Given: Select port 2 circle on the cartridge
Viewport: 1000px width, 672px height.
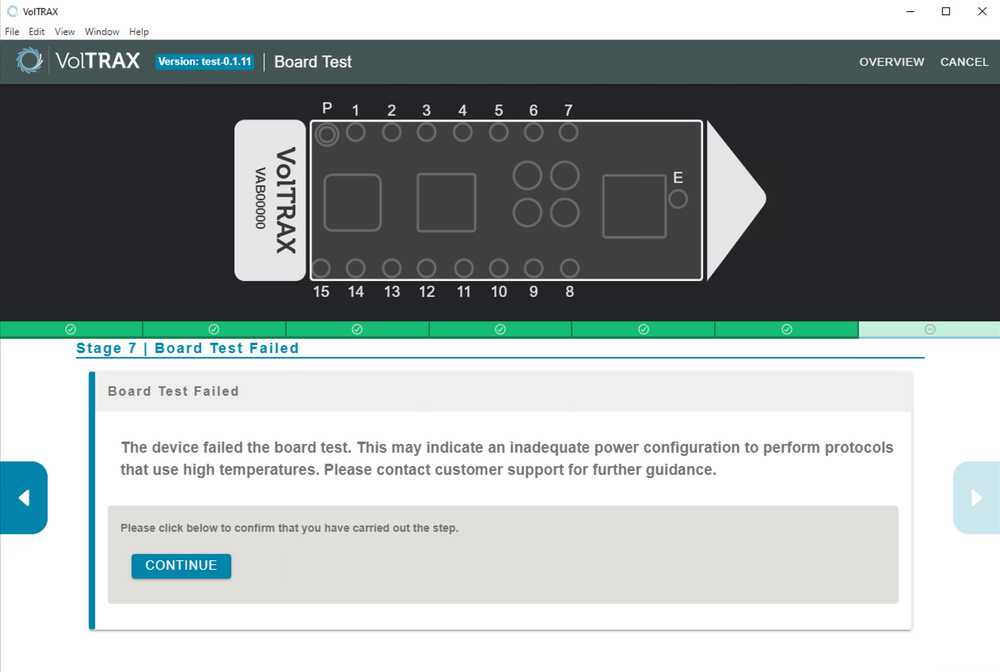Looking at the screenshot, I should tap(392, 133).
